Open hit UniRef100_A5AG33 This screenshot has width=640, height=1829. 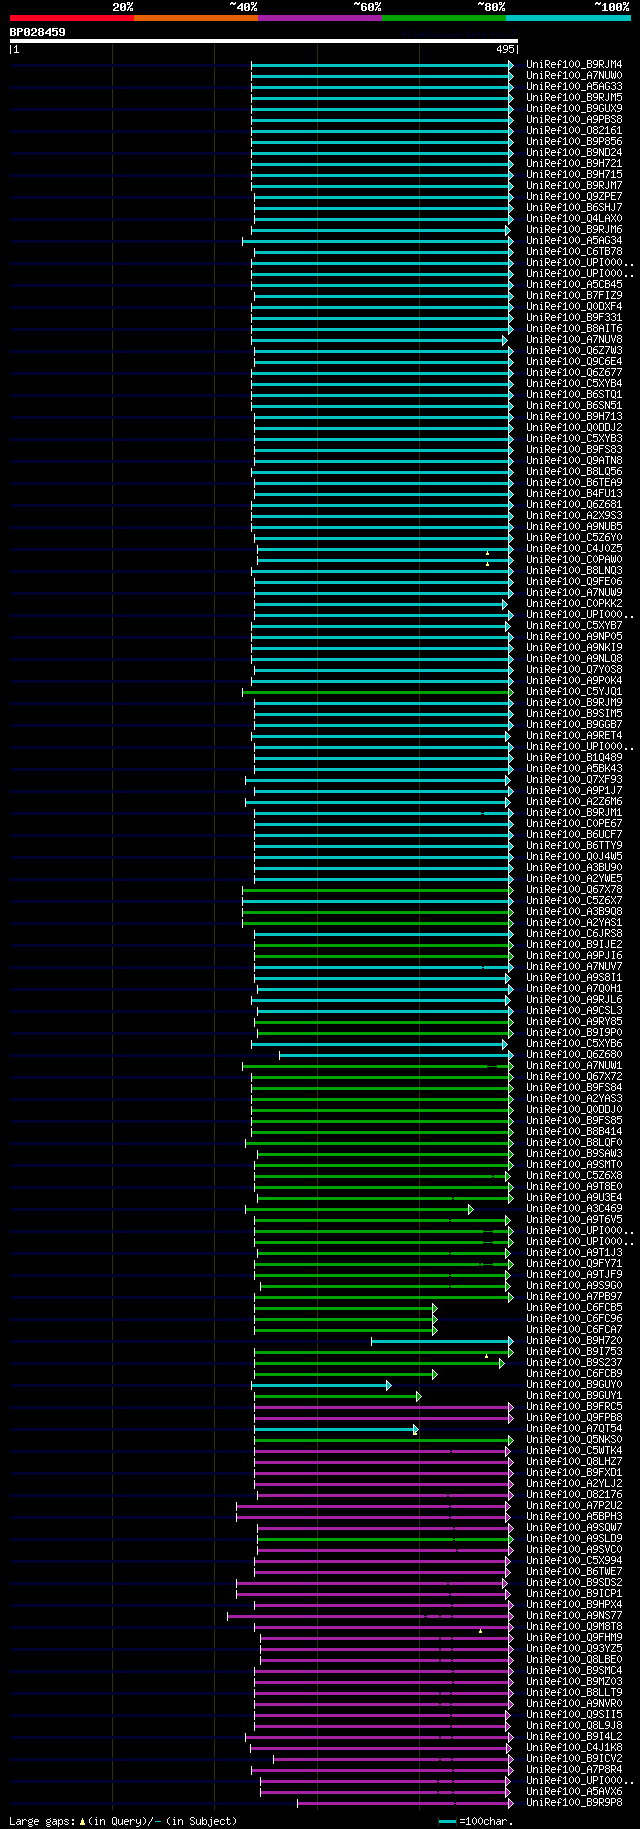point(574,87)
